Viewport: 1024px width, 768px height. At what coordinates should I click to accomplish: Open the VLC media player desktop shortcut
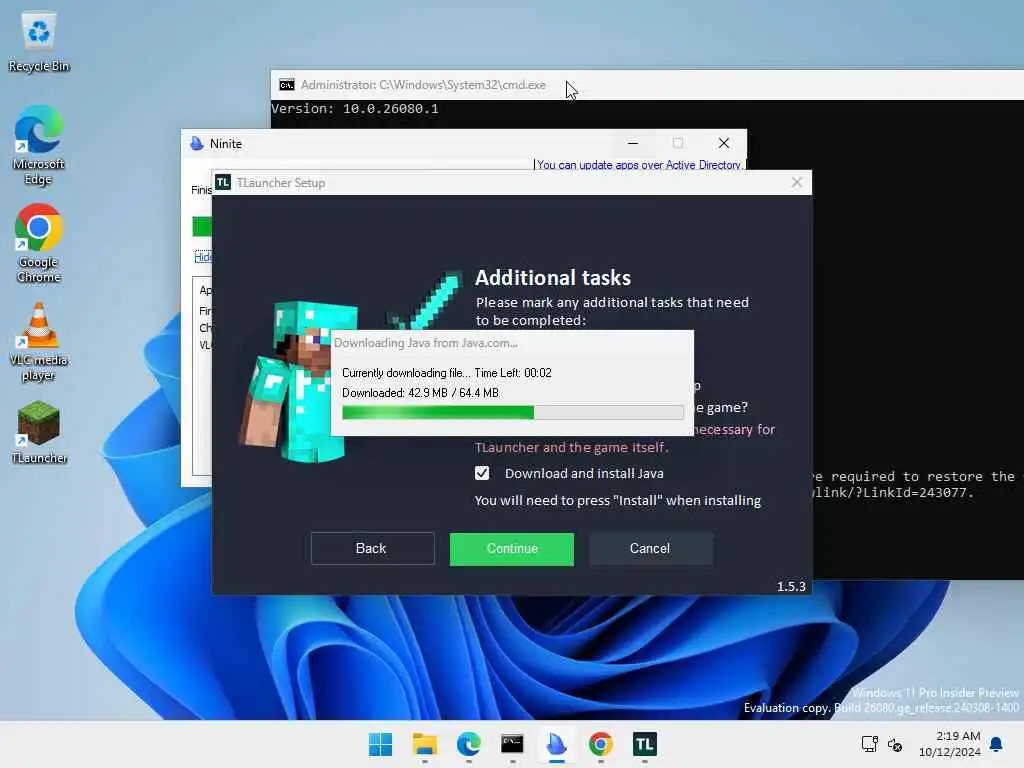point(39,342)
